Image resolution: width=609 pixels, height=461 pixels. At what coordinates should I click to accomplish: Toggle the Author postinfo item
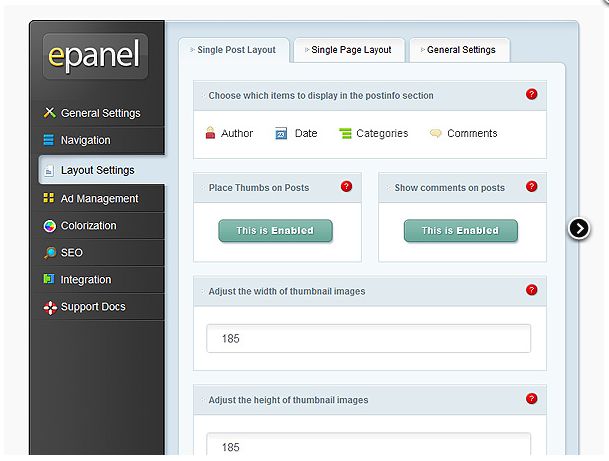[229, 133]
